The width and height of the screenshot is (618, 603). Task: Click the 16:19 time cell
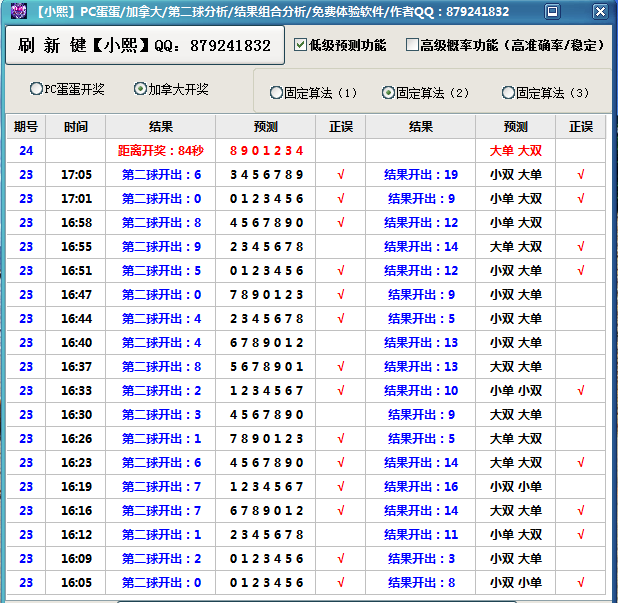(76, 487)
